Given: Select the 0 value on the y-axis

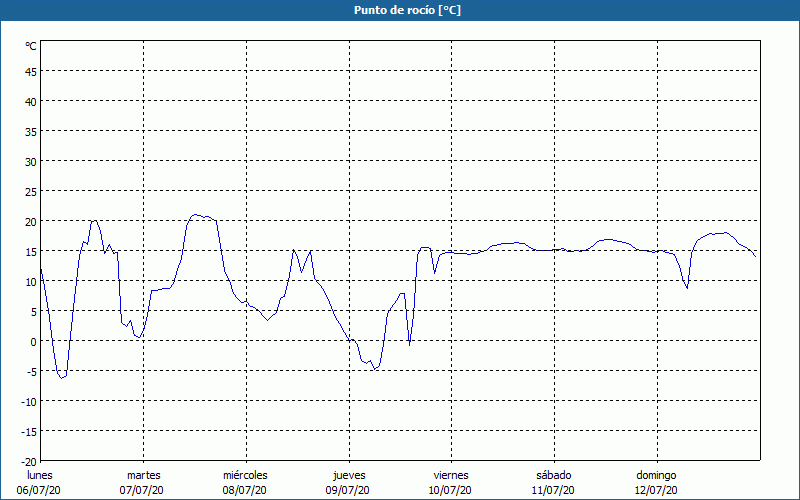Looking at the screenshot, I should [33, 341].
